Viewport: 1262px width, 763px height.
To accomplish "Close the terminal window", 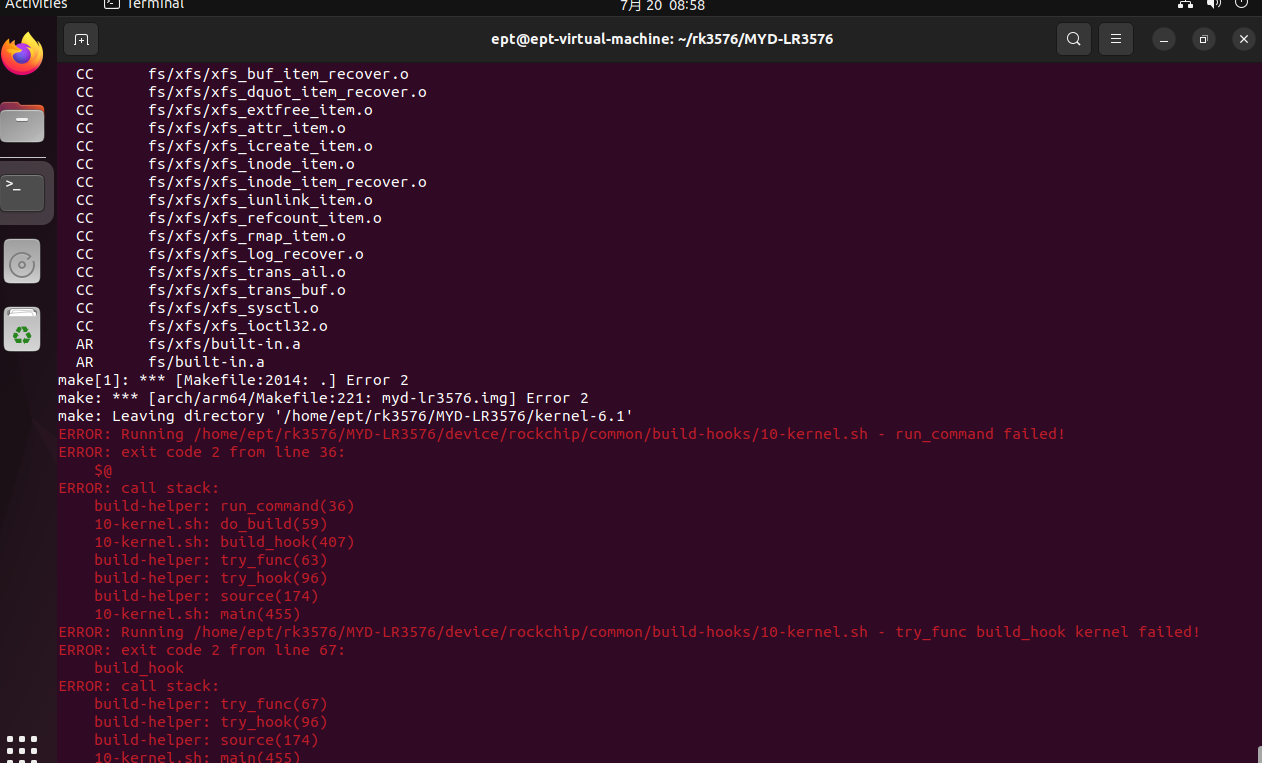I will pos(1243,39).
